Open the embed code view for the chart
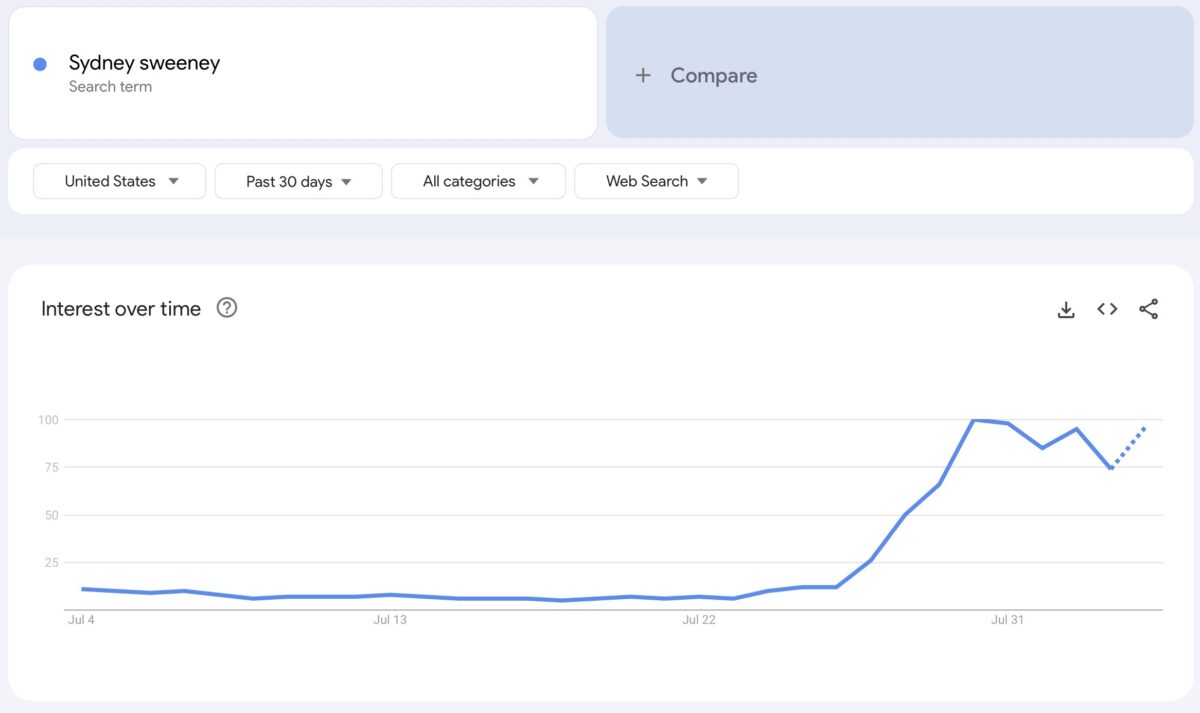 tap(1107, 309)
